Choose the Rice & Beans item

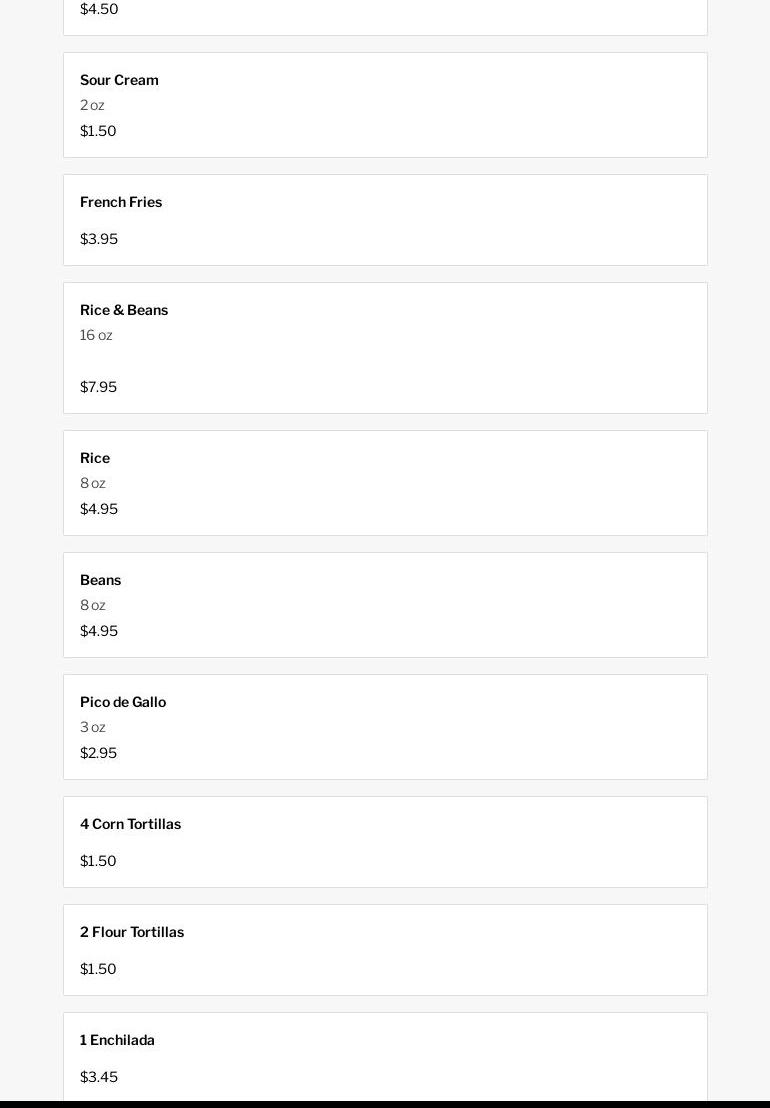coord(124,310)
